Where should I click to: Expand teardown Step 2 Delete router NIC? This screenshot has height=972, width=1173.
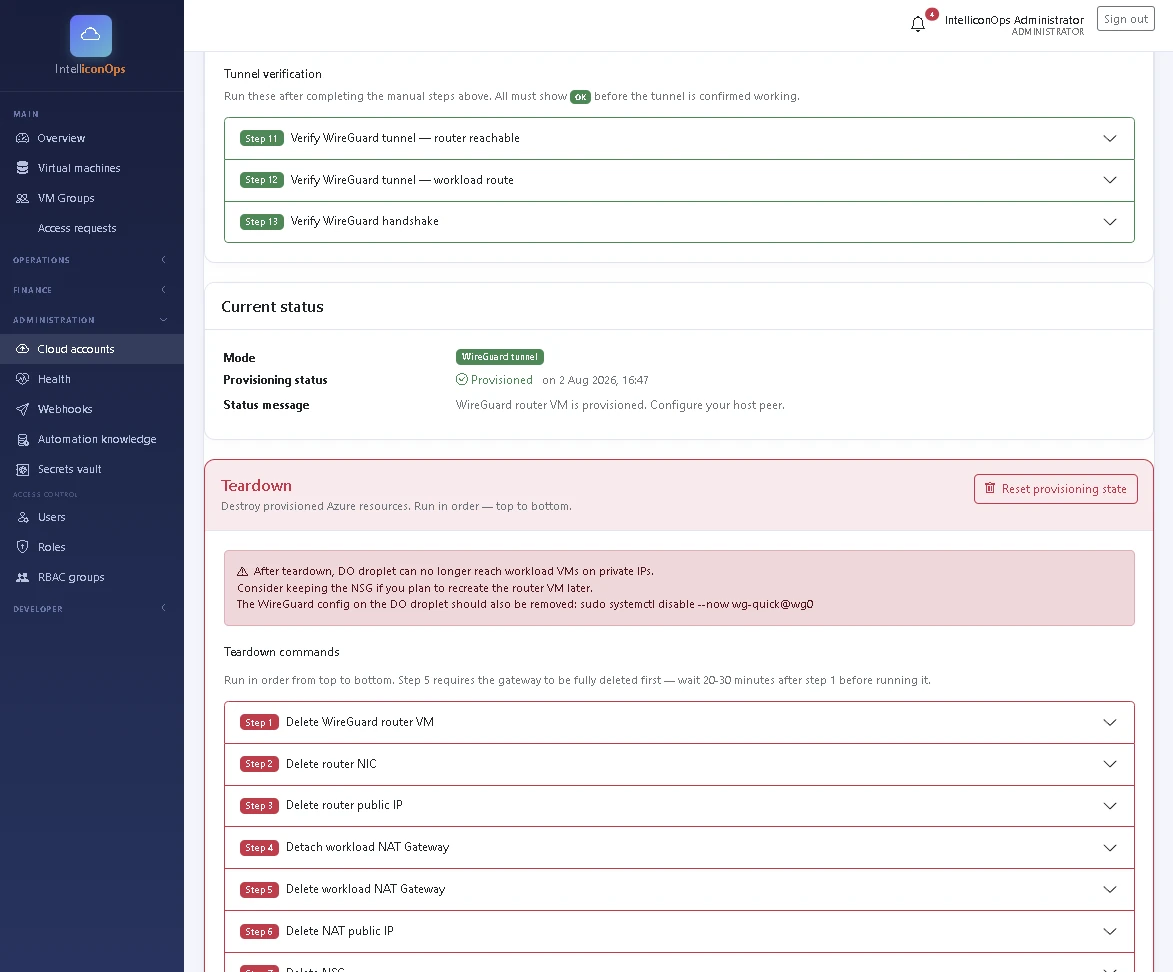[679, 764]
